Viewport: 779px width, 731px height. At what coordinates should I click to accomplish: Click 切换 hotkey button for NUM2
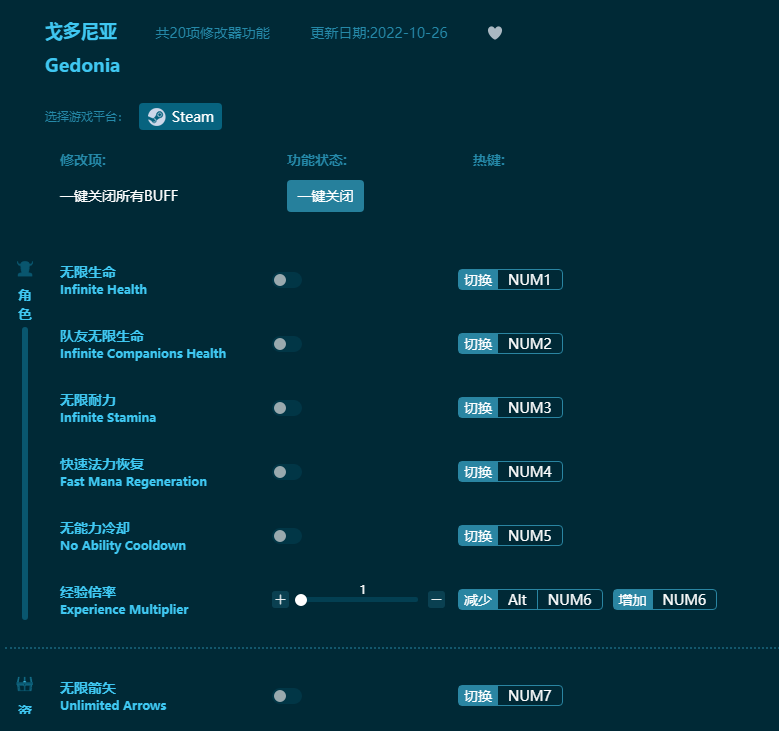[478, 344]
